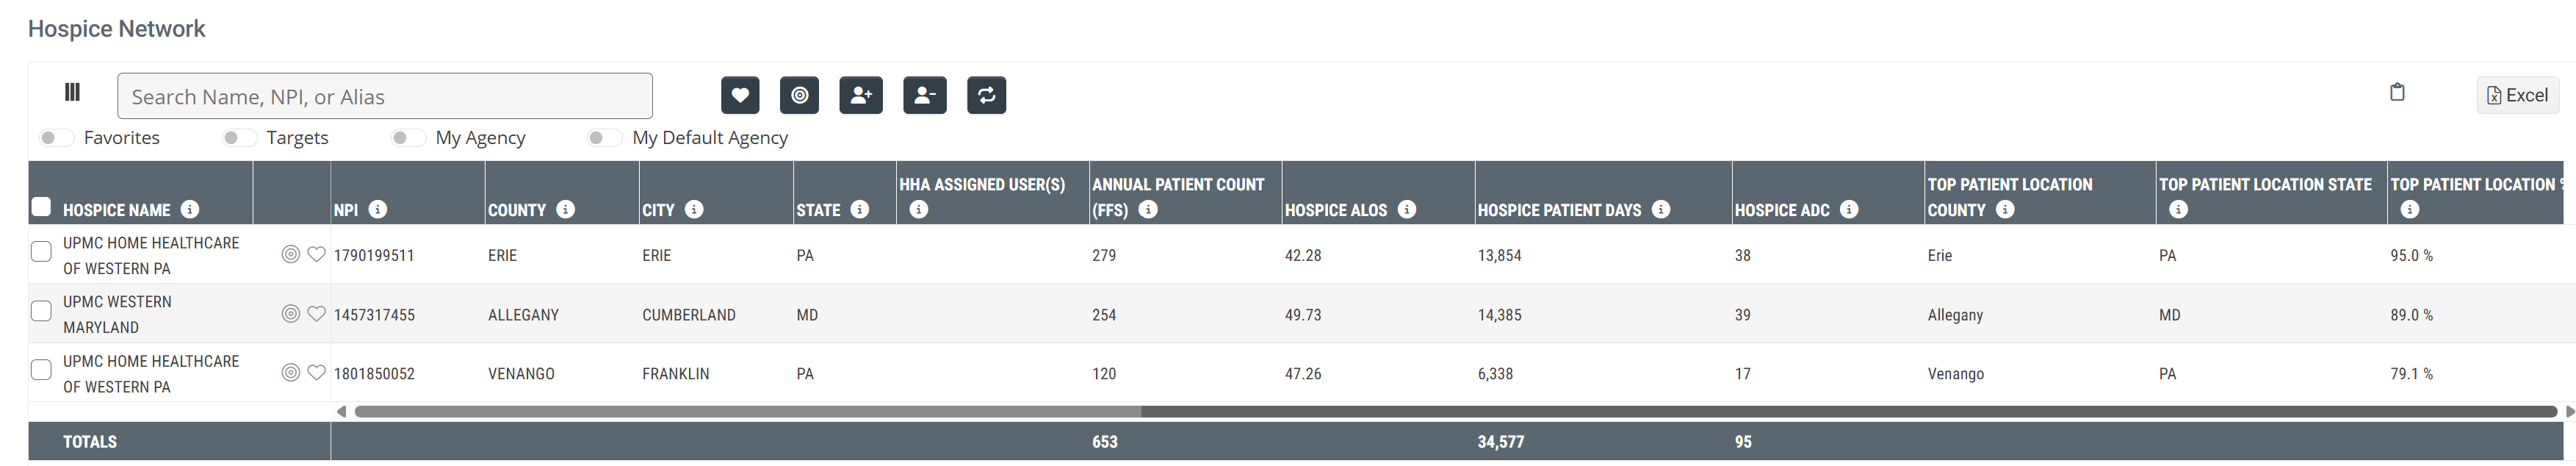Click the clipboard copy icon
The width and height of the screenshot is (2576, 466).
click(x=2397, y=92)
